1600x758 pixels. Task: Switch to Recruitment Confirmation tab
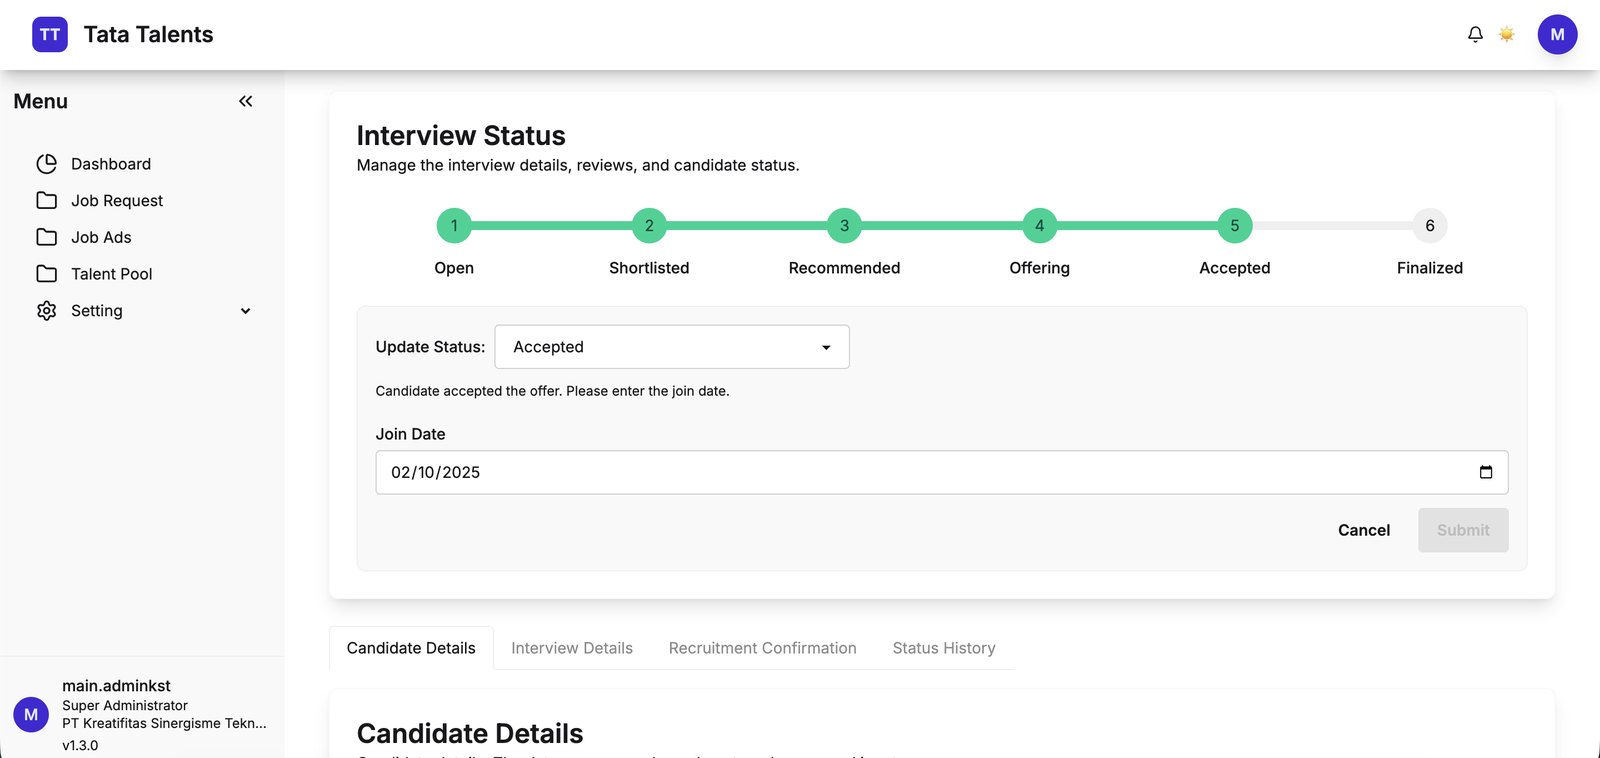[763, 648]
